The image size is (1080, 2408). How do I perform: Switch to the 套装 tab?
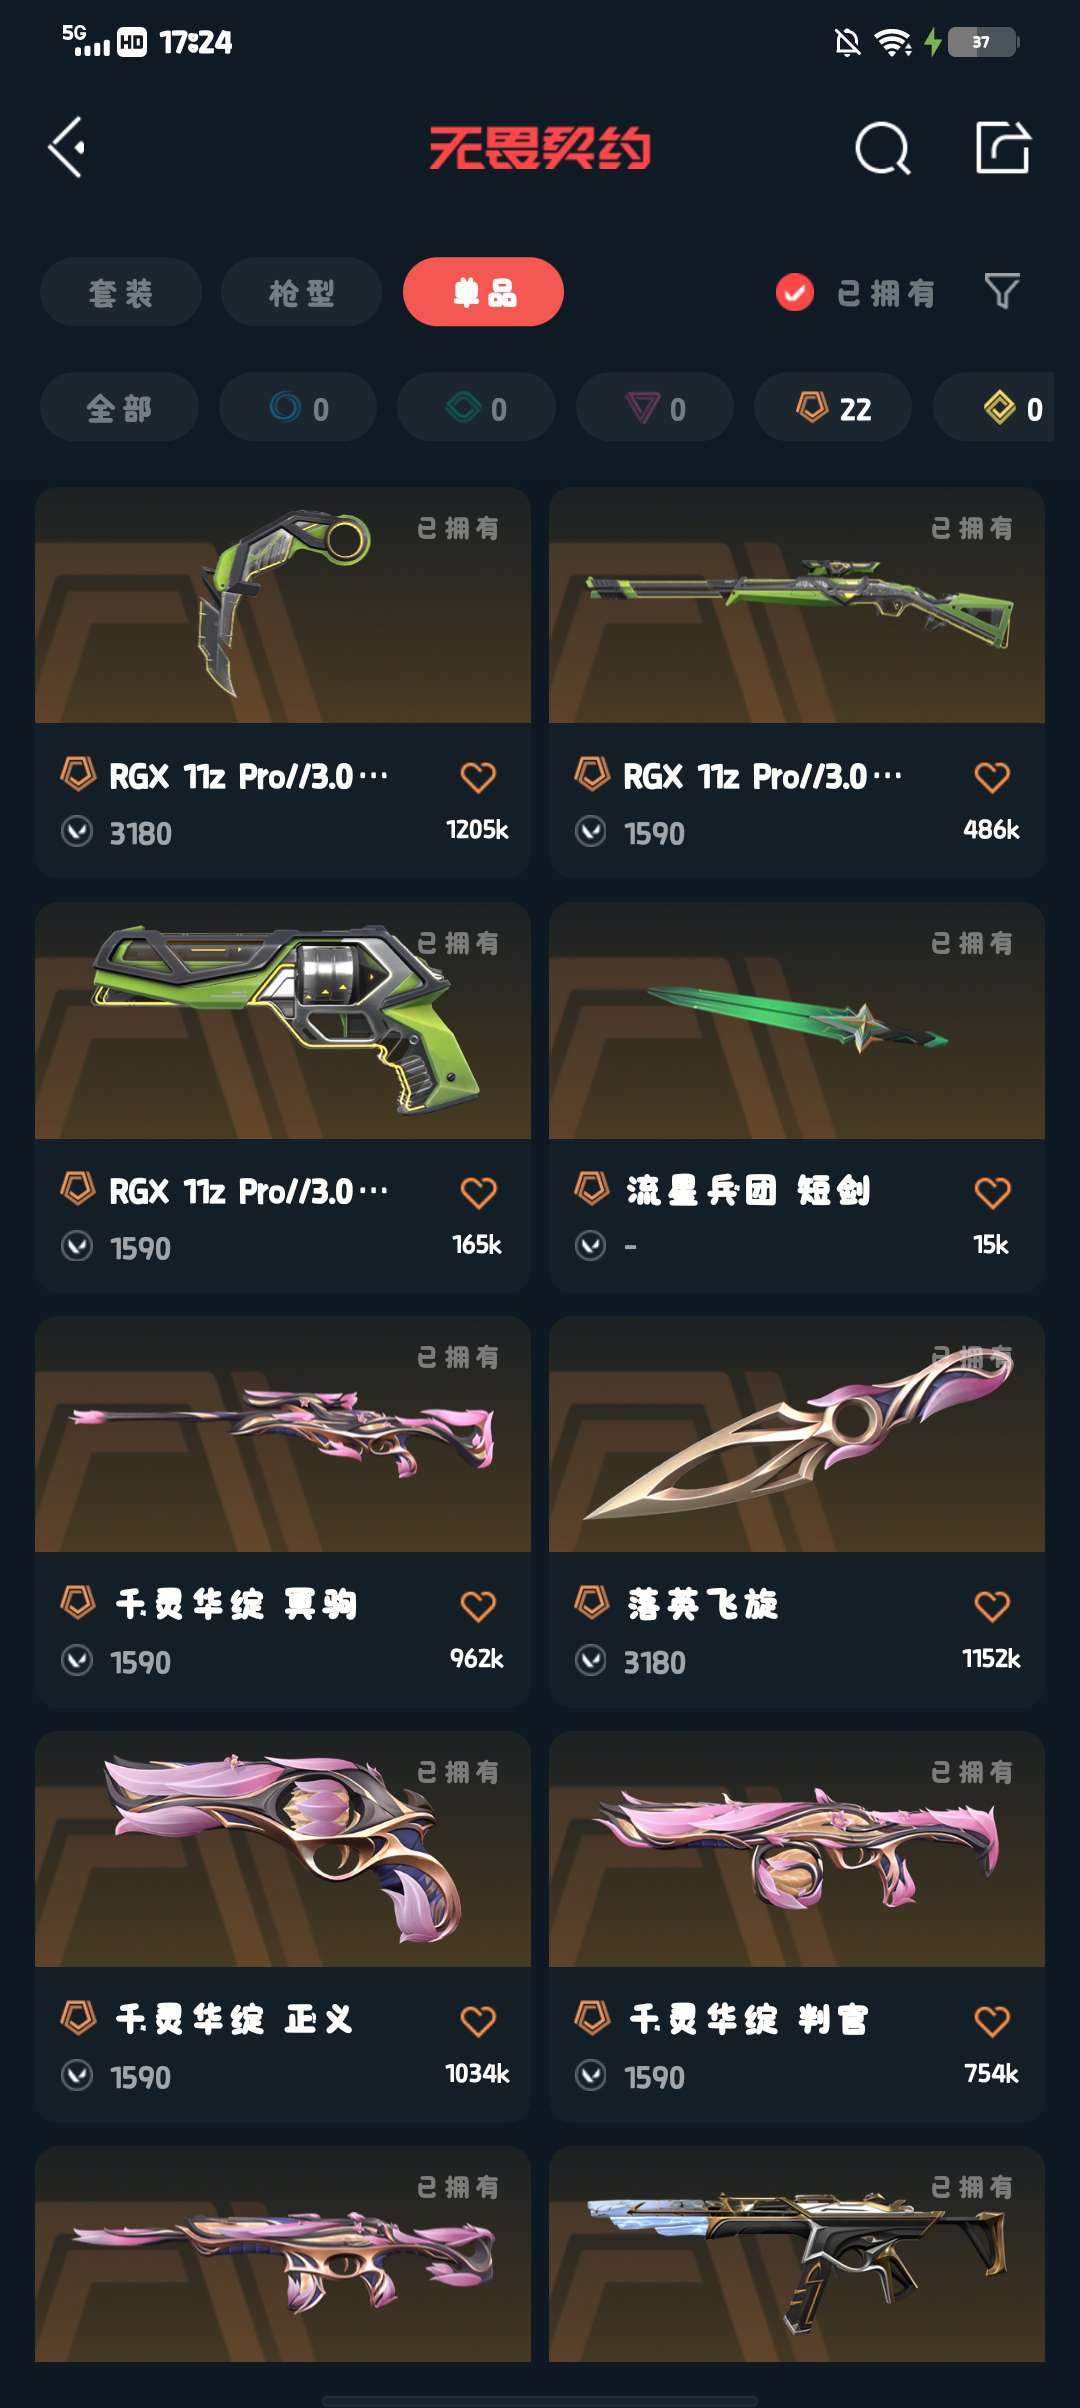point(121,292)
